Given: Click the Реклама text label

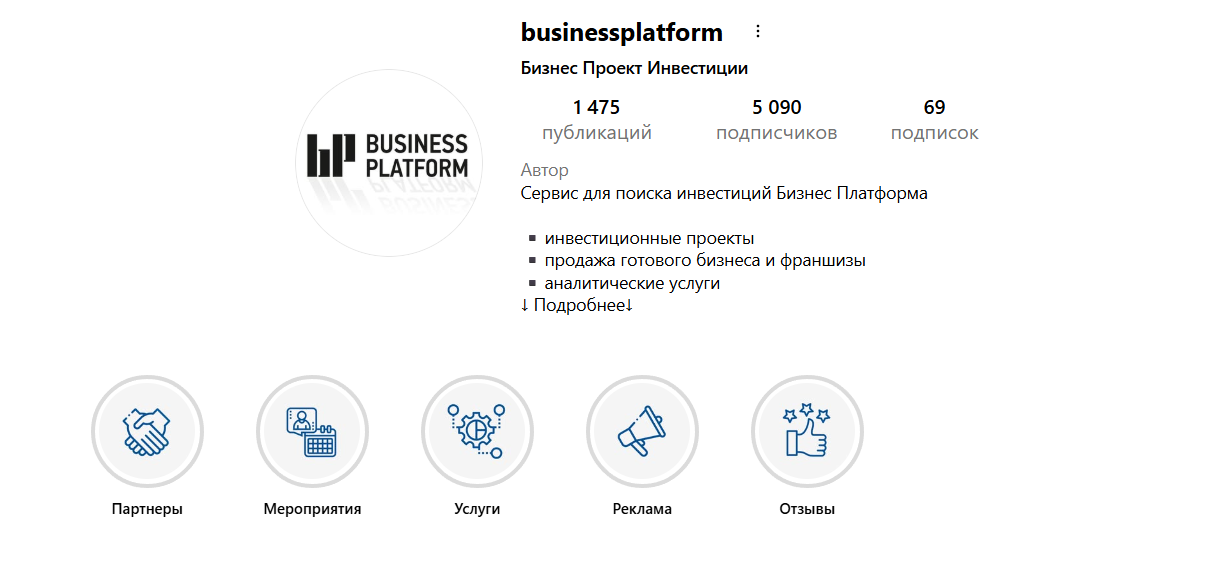Looking at the screenshot, I should 642,509.
